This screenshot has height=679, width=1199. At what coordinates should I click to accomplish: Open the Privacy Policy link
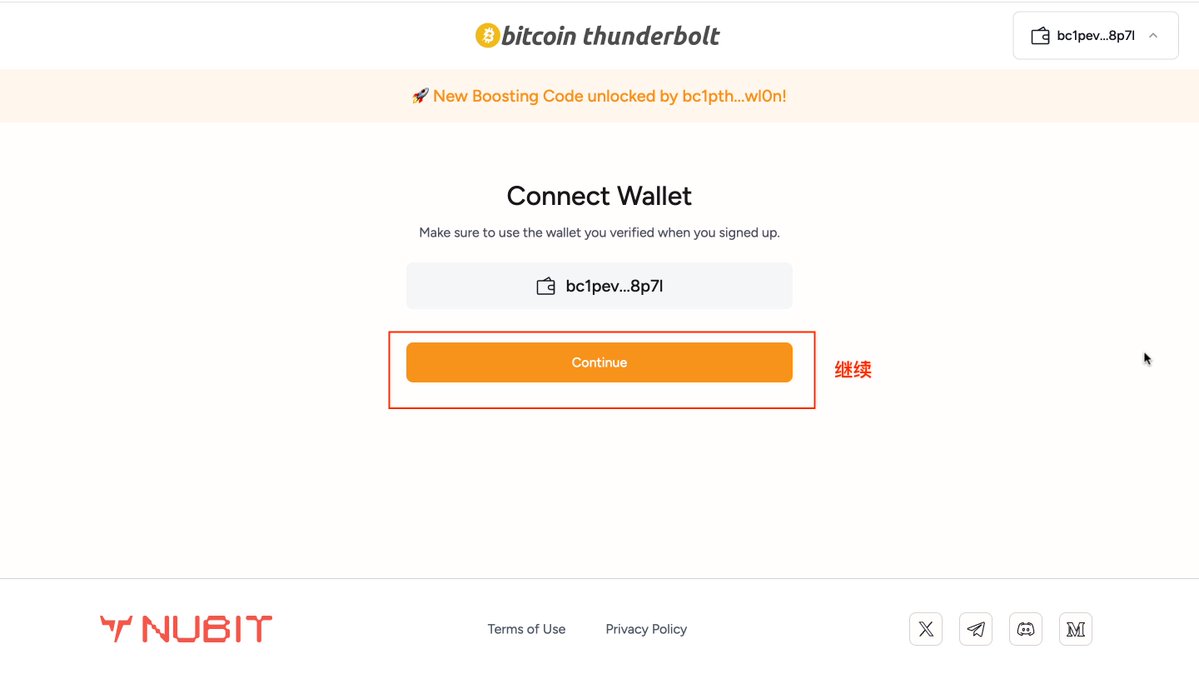pos(646,629)
